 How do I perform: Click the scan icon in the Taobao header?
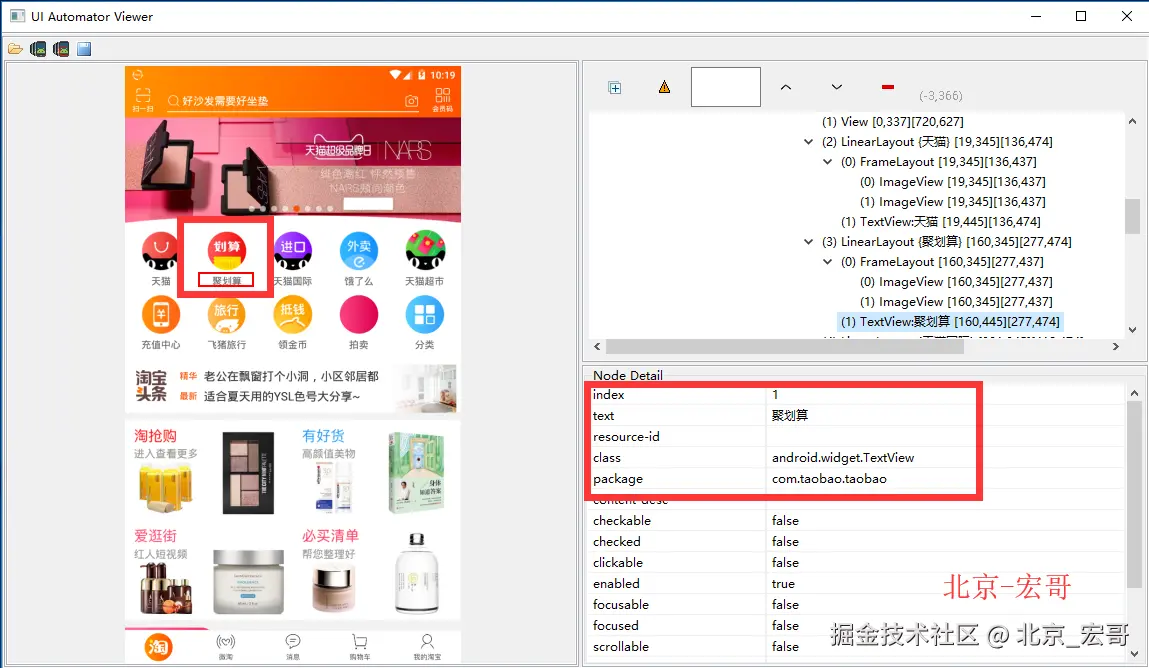(x=143, y=99)
